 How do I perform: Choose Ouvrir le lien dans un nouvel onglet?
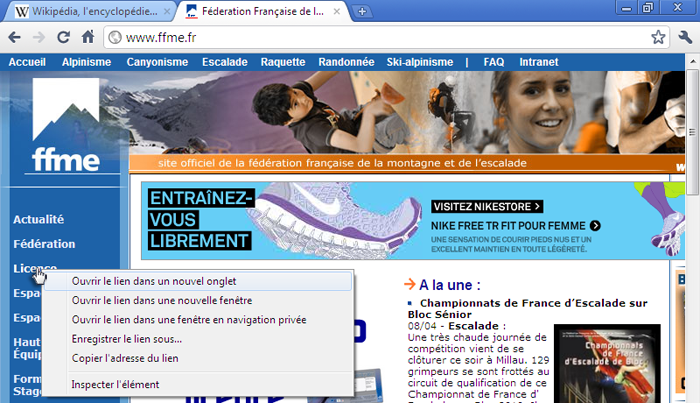198,282
